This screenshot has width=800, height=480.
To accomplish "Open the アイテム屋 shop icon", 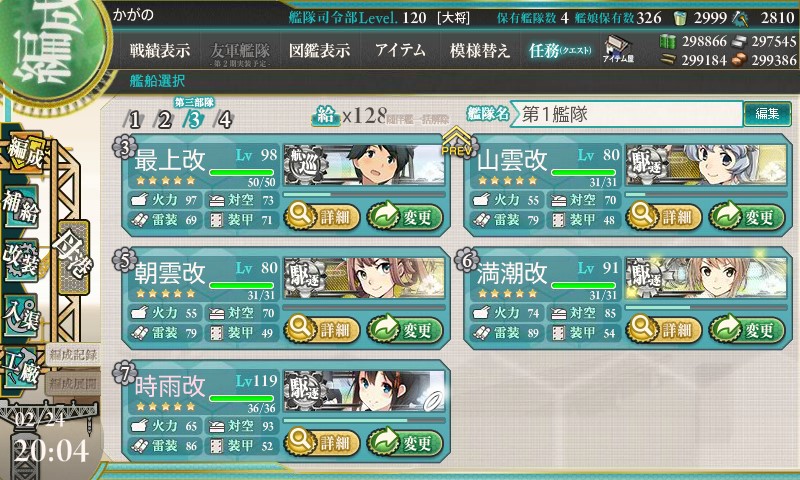I will [617, 50].
